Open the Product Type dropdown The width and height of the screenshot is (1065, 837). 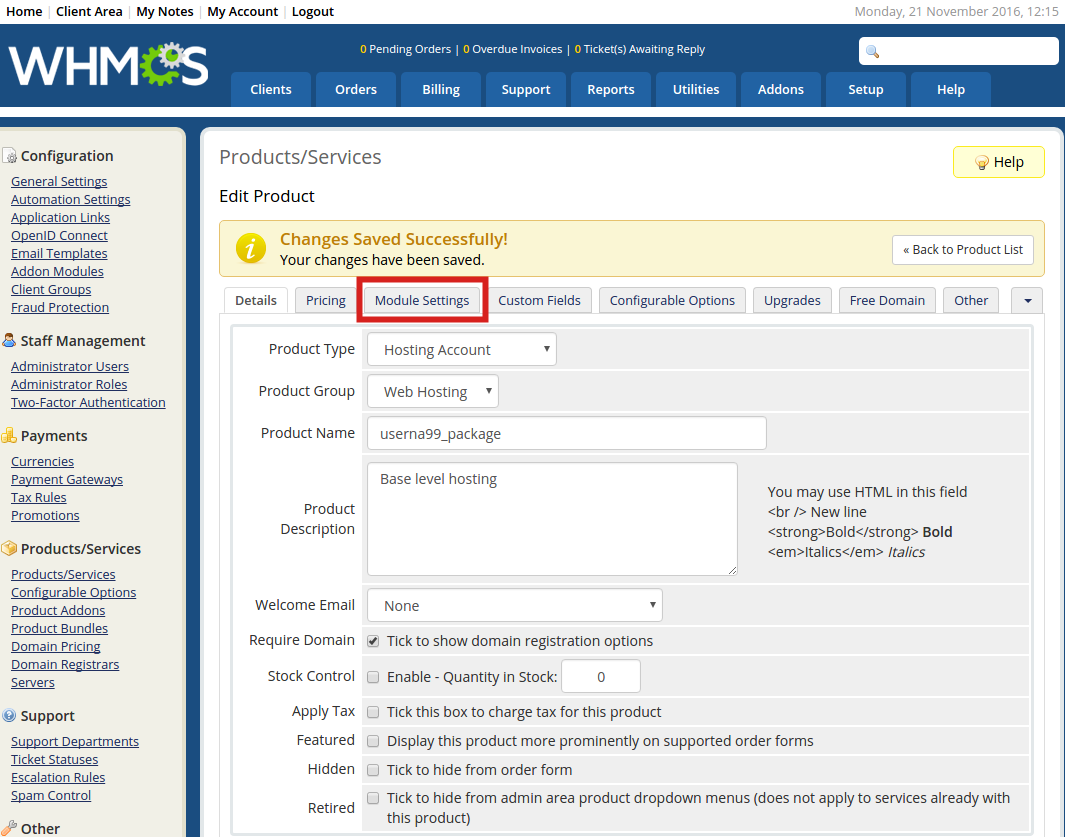coord(462,350)
